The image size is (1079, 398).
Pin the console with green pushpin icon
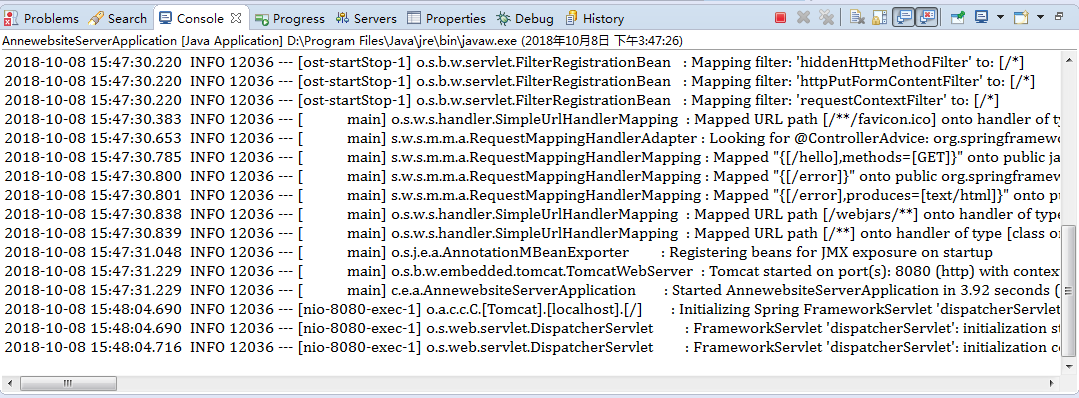coord(958,18)
